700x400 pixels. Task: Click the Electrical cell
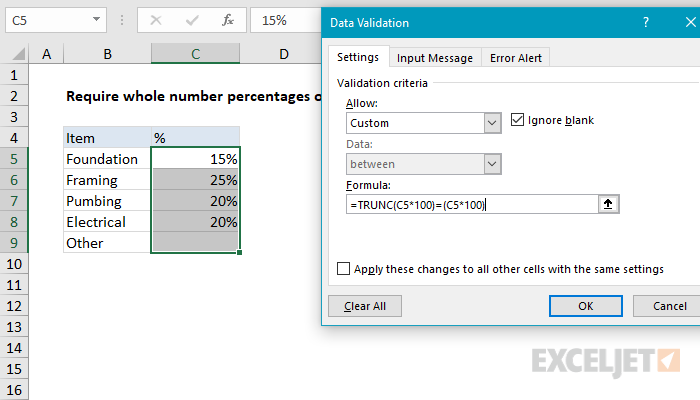tap(107, 222)
